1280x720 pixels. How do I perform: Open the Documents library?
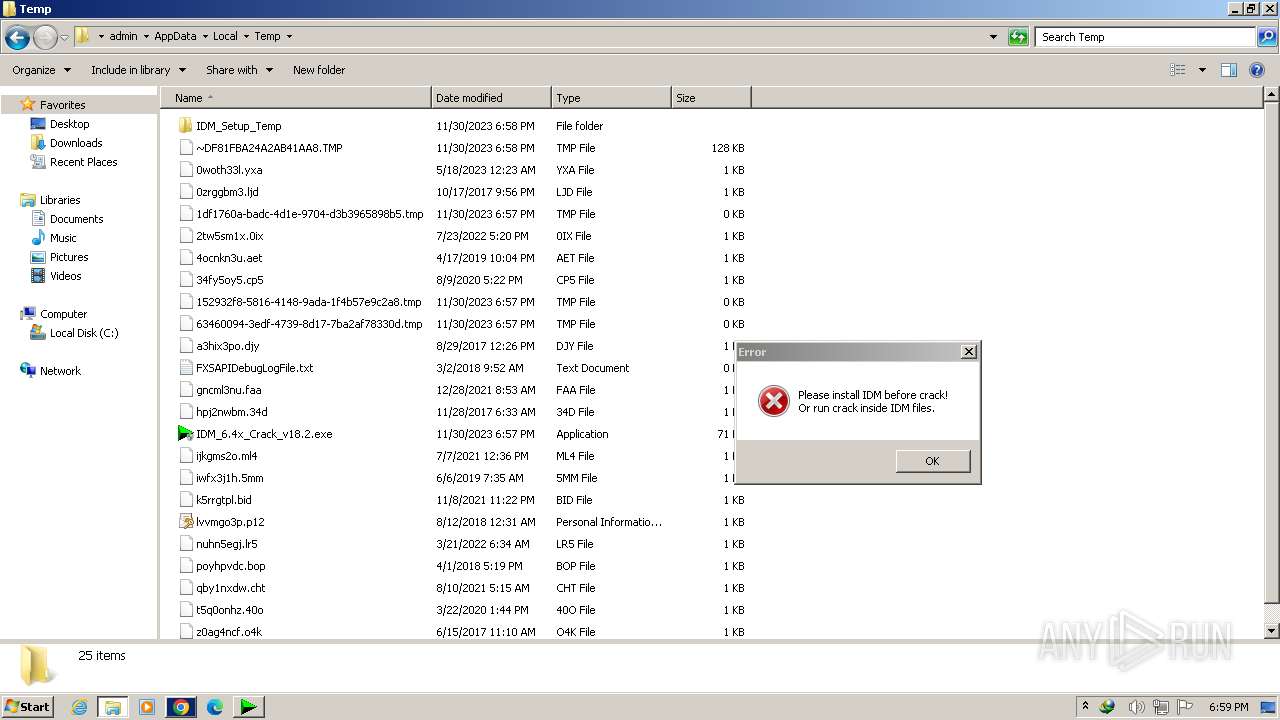[x=76, y=219]
